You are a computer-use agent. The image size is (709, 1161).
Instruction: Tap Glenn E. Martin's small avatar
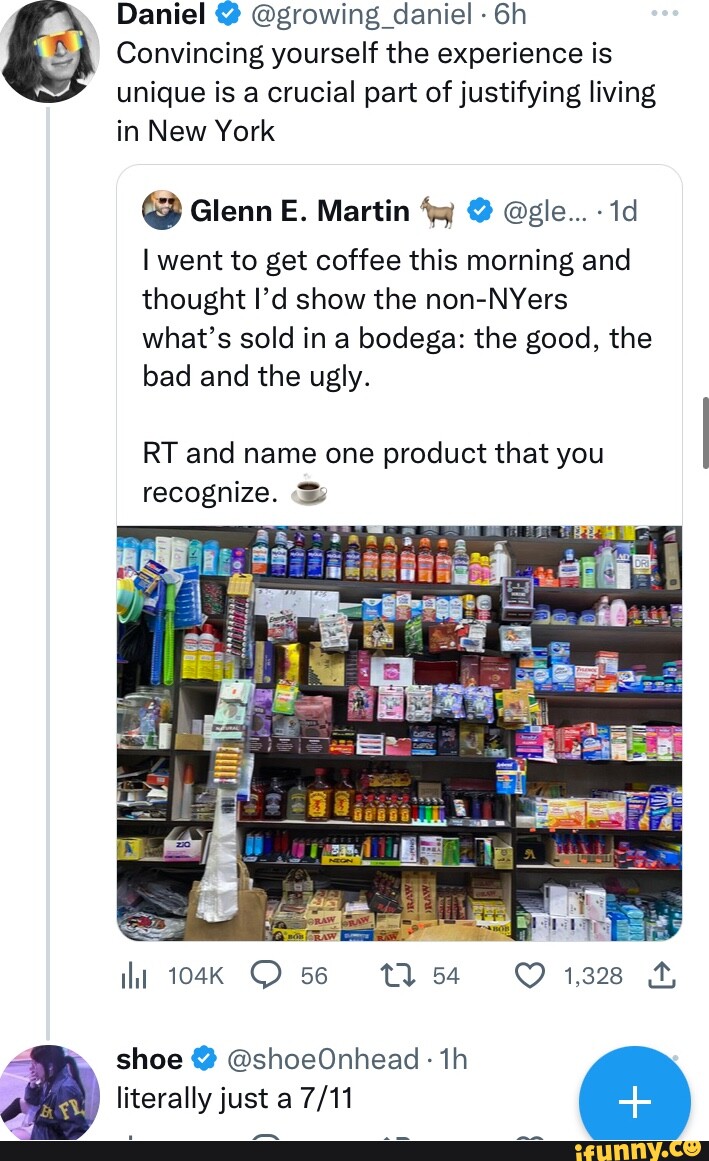(x=162, y=210)
